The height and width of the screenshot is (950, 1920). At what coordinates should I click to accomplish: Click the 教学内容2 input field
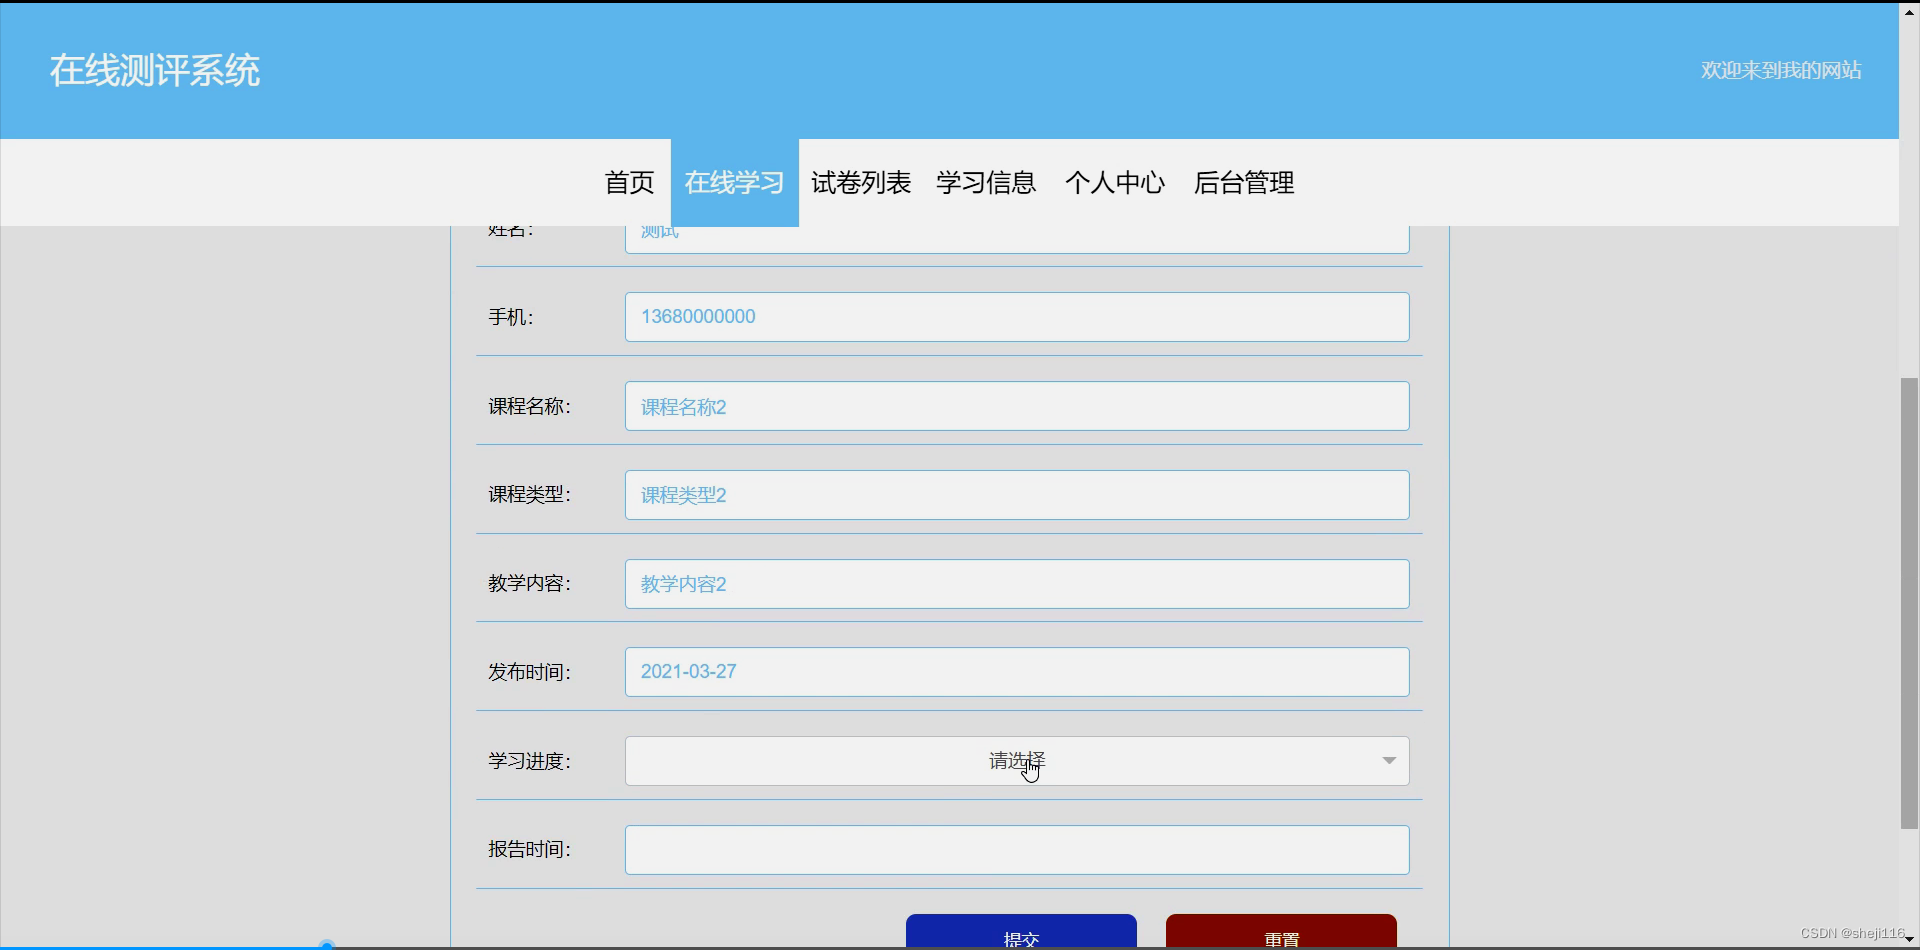[1016, 583]
